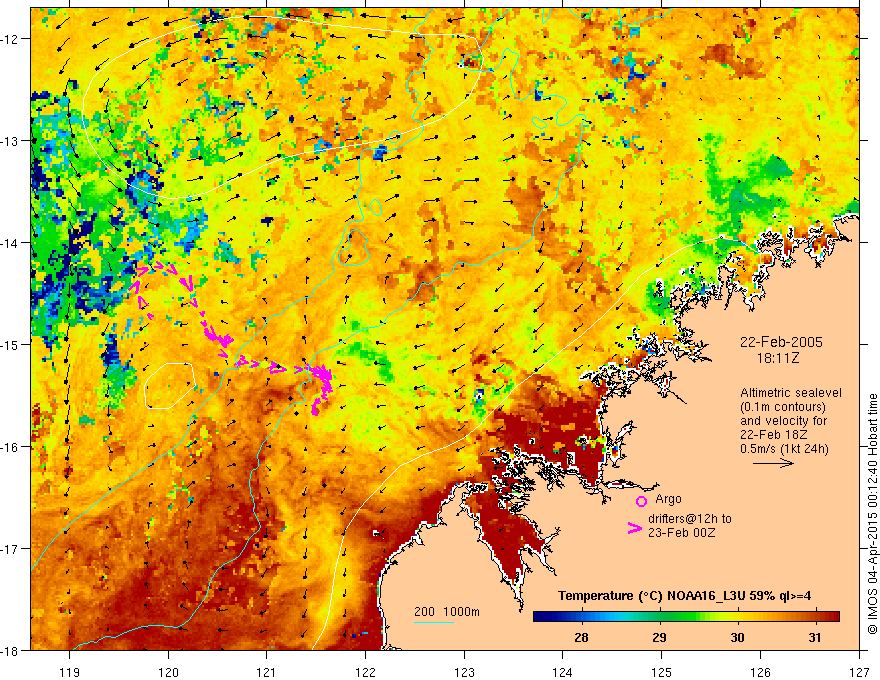This screenshot has height=680, width=880.
Task: Click longitude axis label 126
Action: pos(760,673)
